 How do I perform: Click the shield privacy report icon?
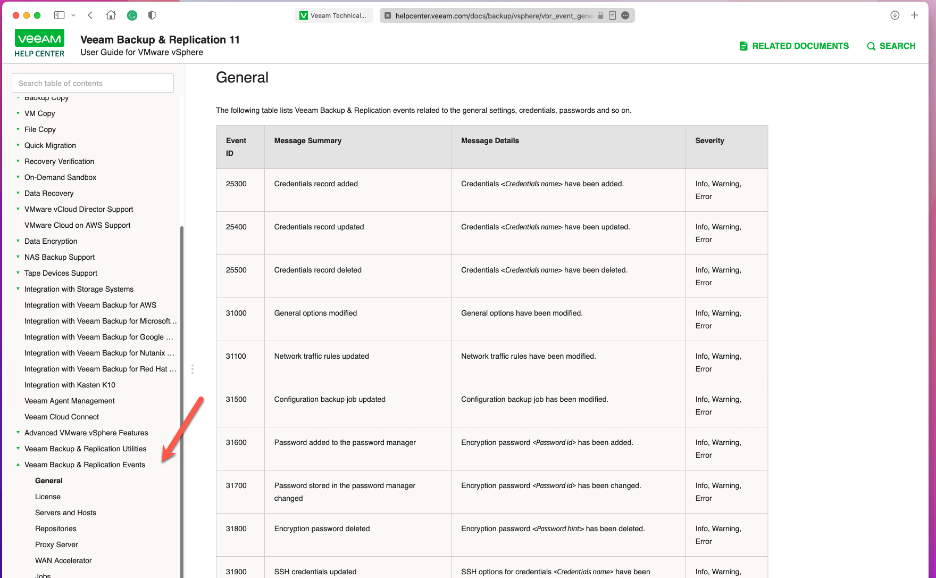click(152, 15)
